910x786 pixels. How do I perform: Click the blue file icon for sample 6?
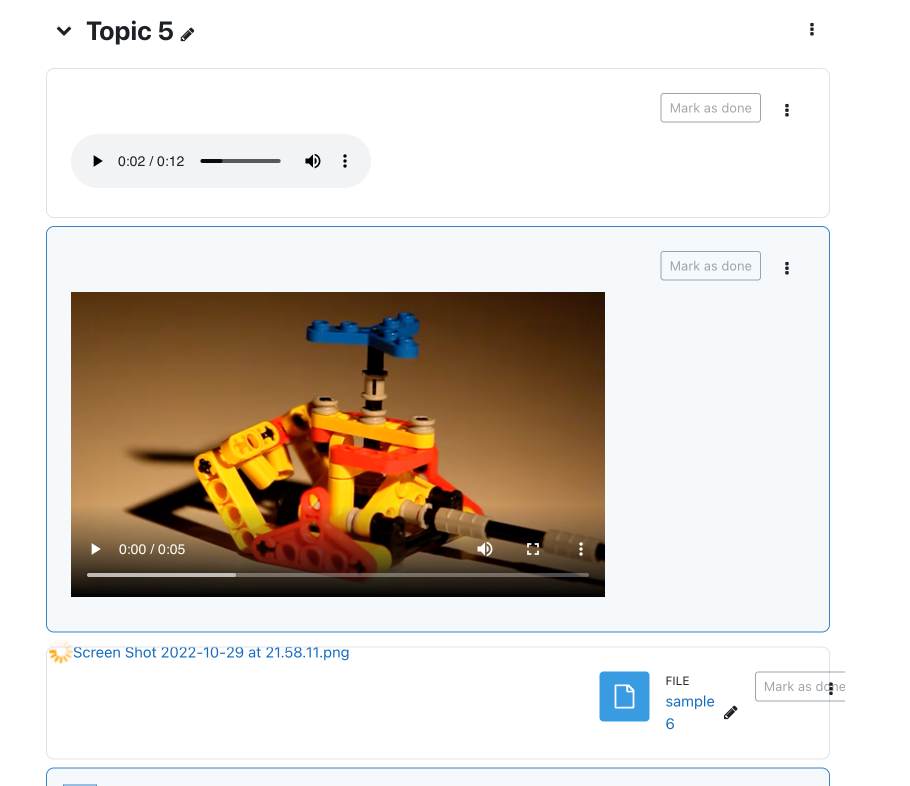(x=624, y=697)
